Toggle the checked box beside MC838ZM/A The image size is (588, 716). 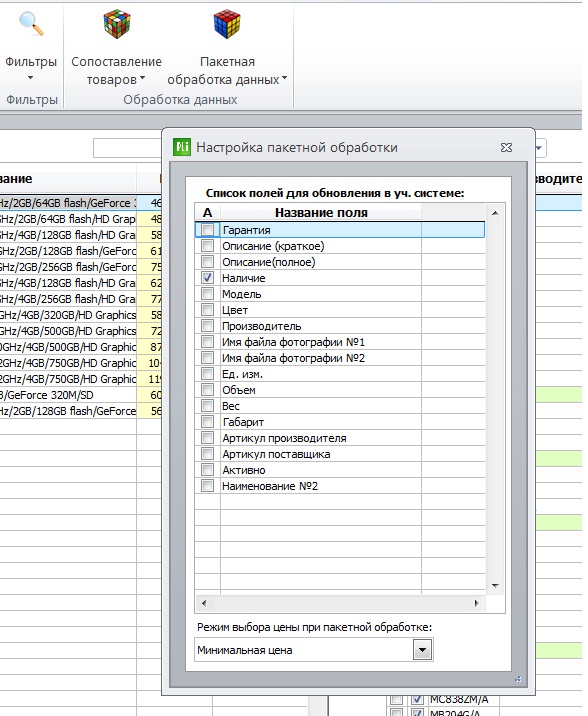417,699
